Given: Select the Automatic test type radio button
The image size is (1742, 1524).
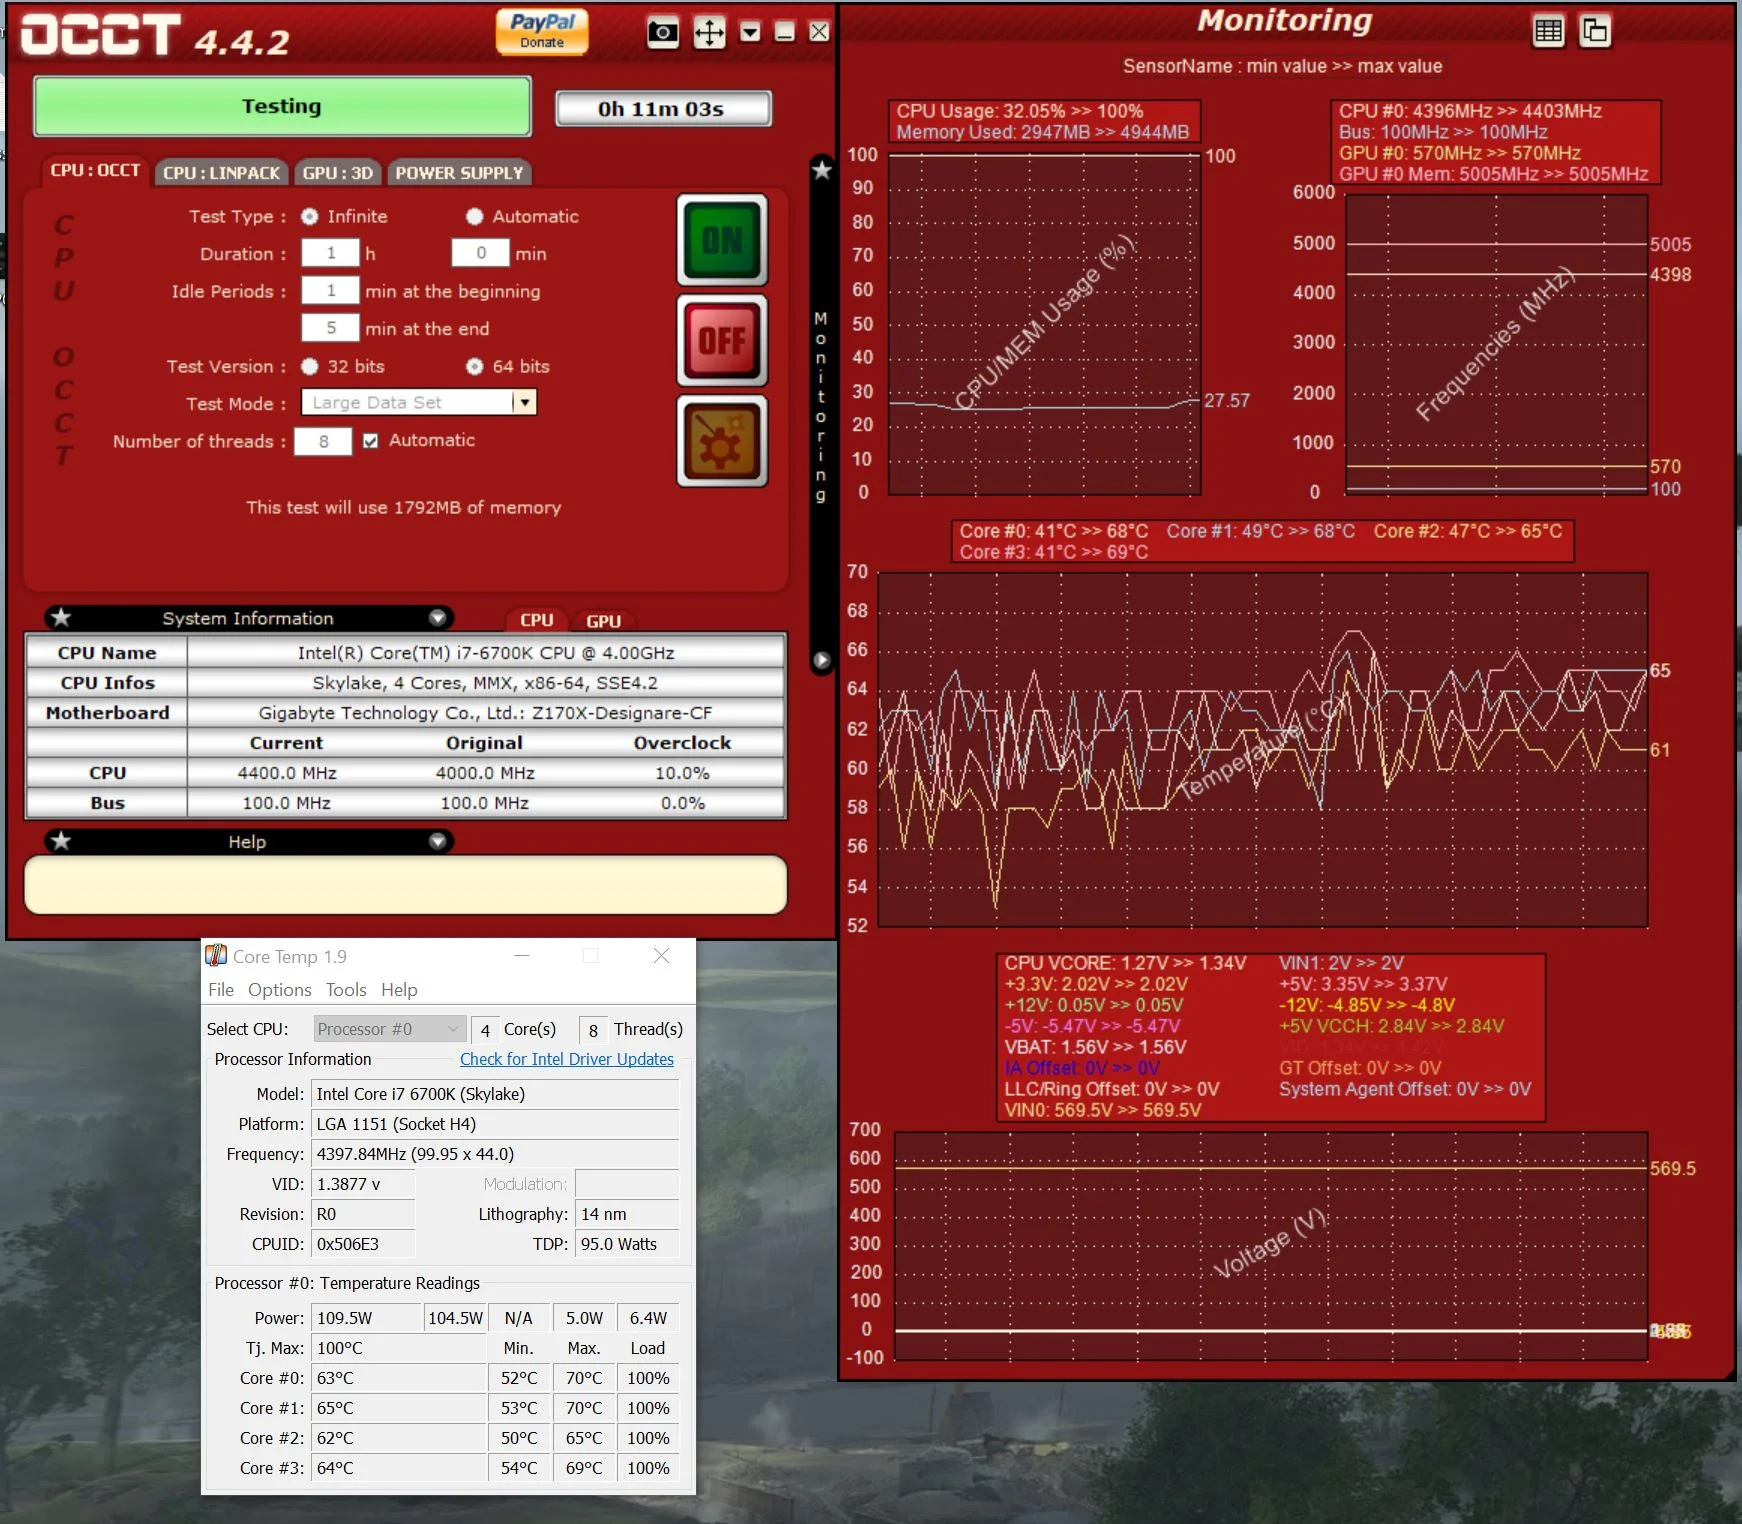Looking at the screenshot, I should 474,216.
